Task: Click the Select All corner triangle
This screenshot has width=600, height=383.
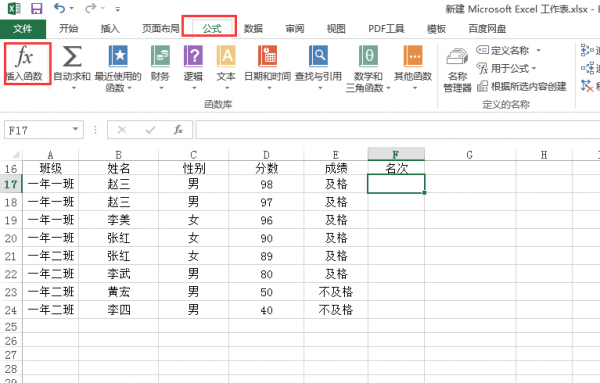Action: pos(15,155)
